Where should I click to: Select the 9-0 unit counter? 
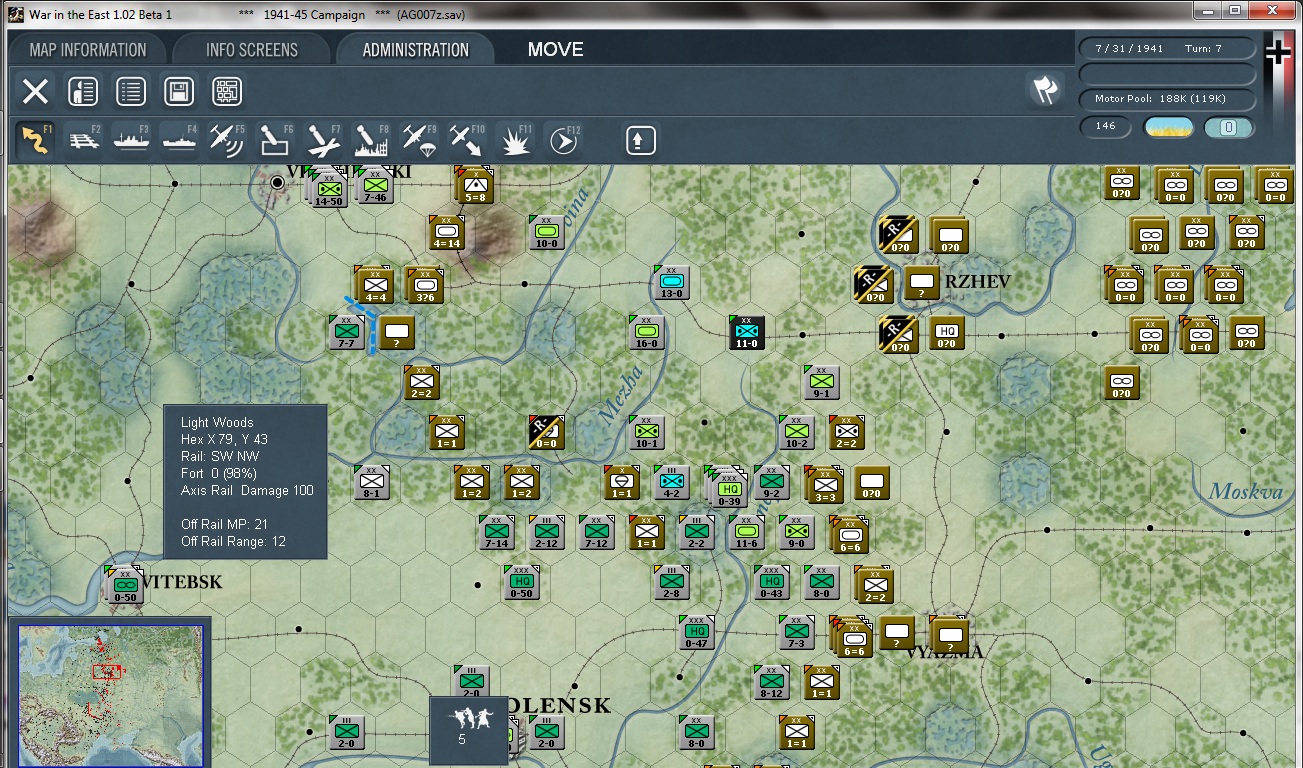tap(797, 533)
